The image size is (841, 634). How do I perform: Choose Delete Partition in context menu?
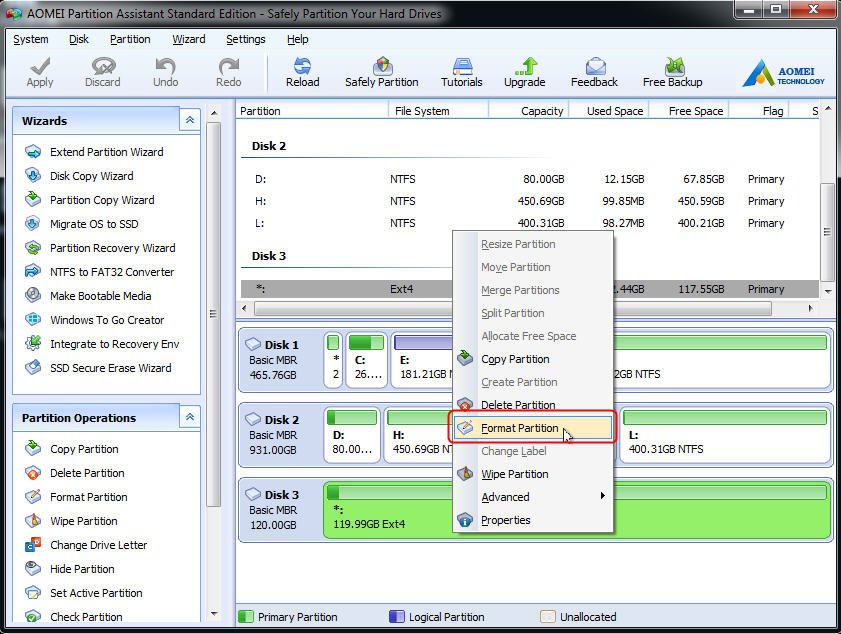pos(533,405)
